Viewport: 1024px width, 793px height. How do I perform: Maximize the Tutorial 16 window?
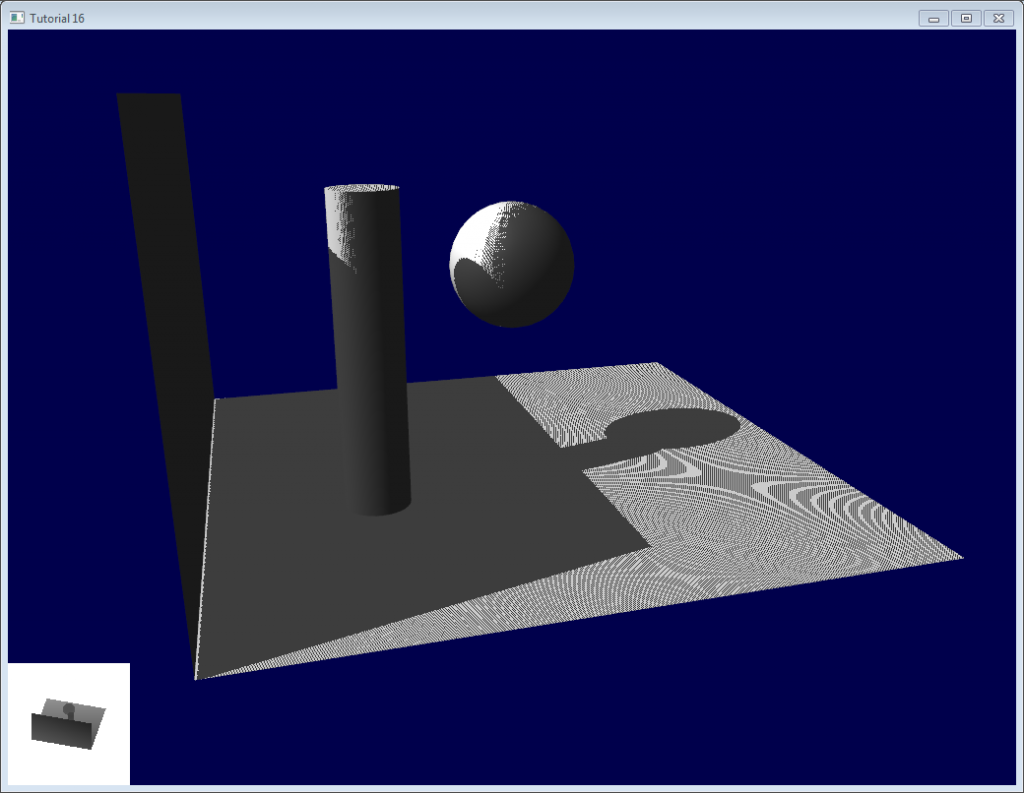(966, 18)
